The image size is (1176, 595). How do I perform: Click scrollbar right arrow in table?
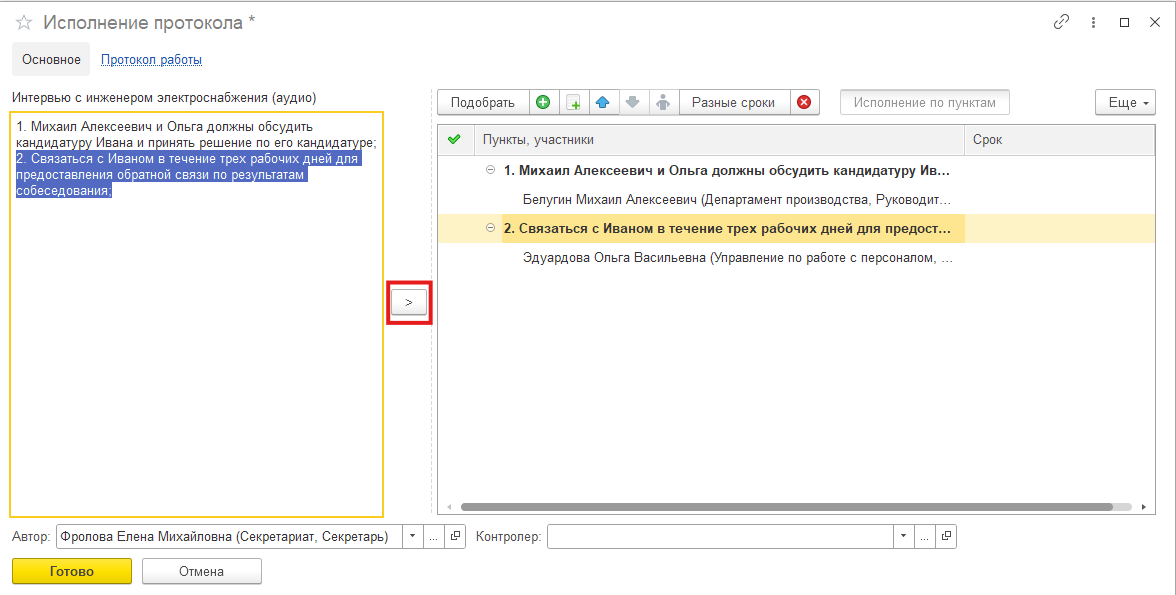(1144, 507)
